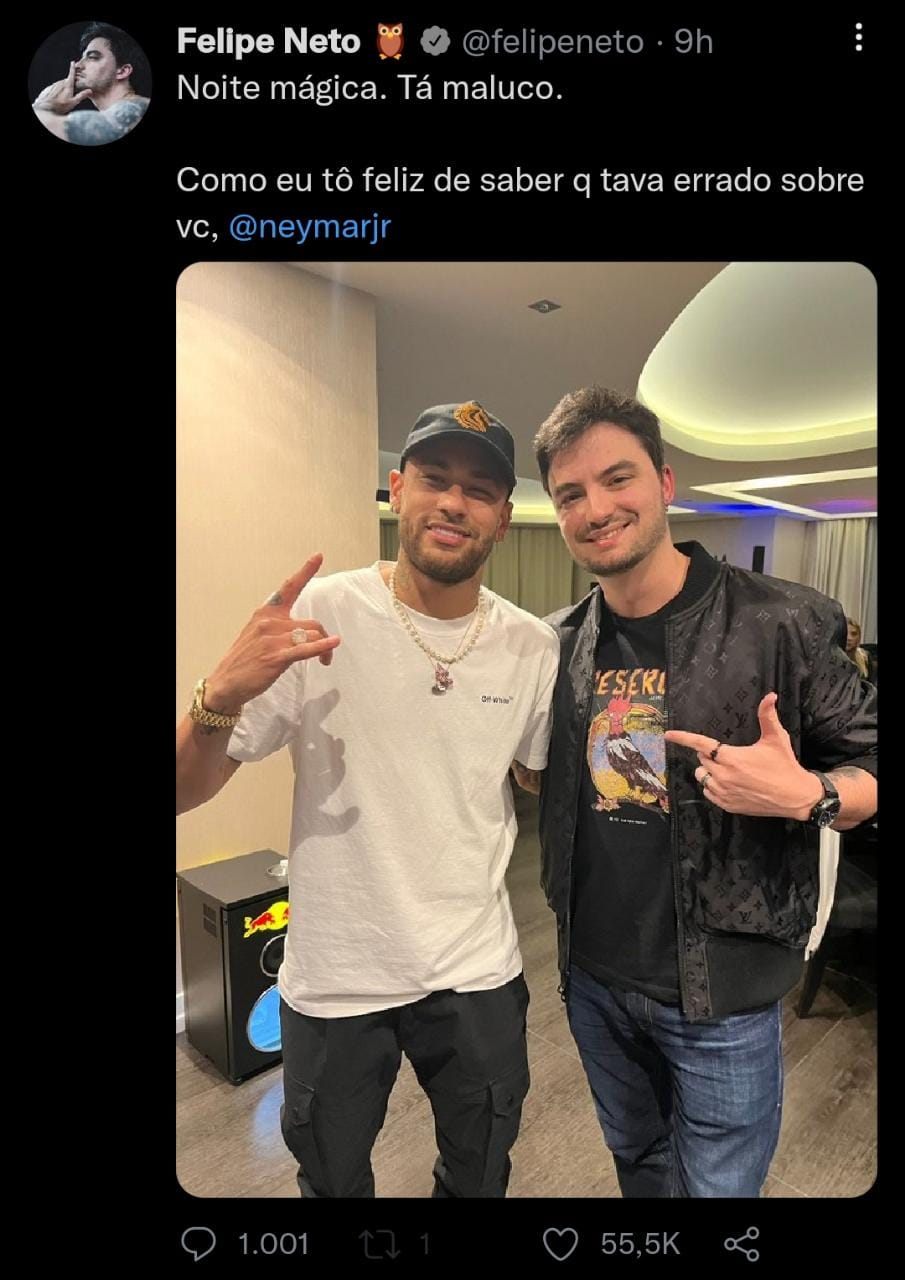
Task: Share the tweet via the share icon
Action: (741, 1243)
